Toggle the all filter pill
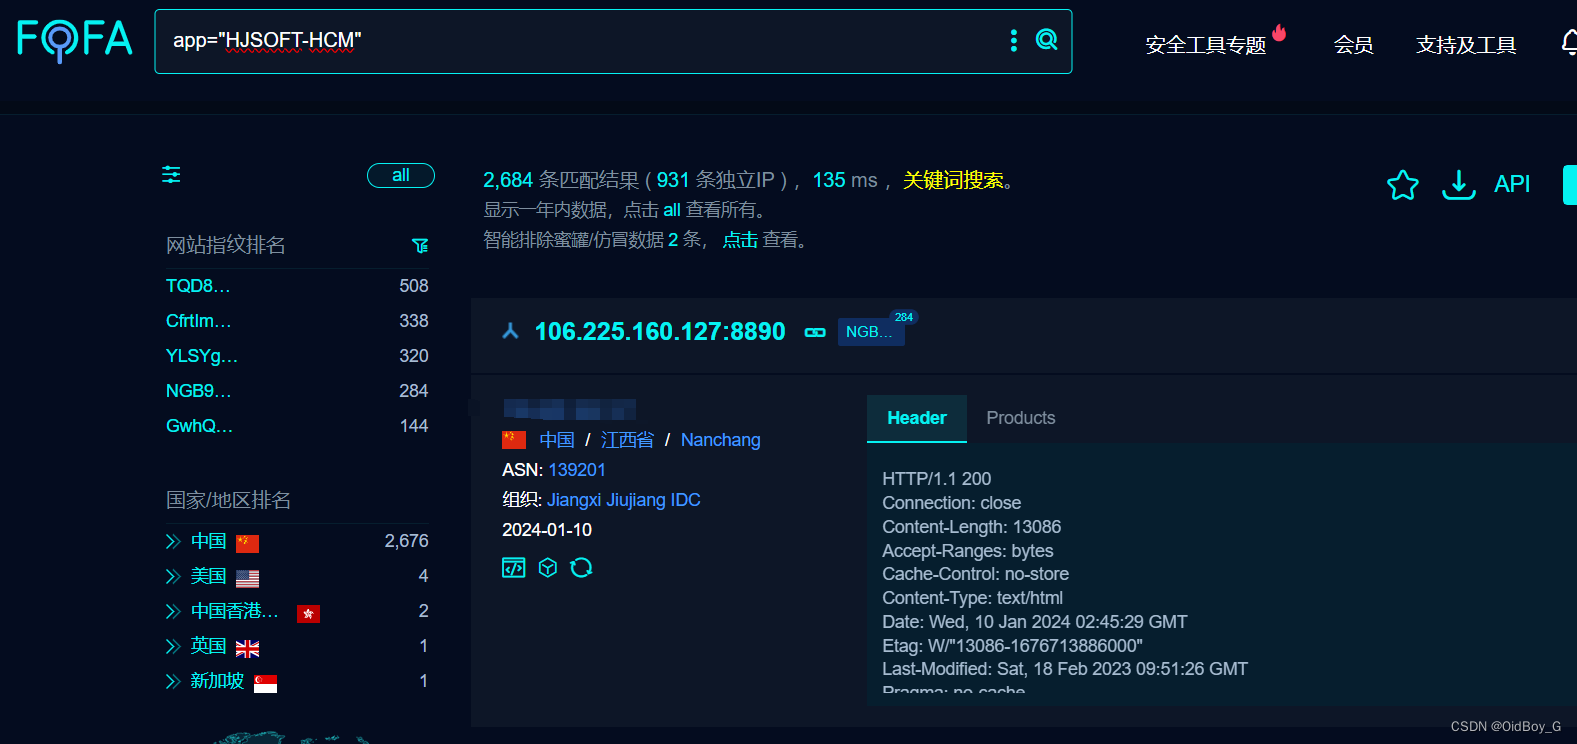Viewport: 1577px width, 744px height. click(x=401, y=175)
